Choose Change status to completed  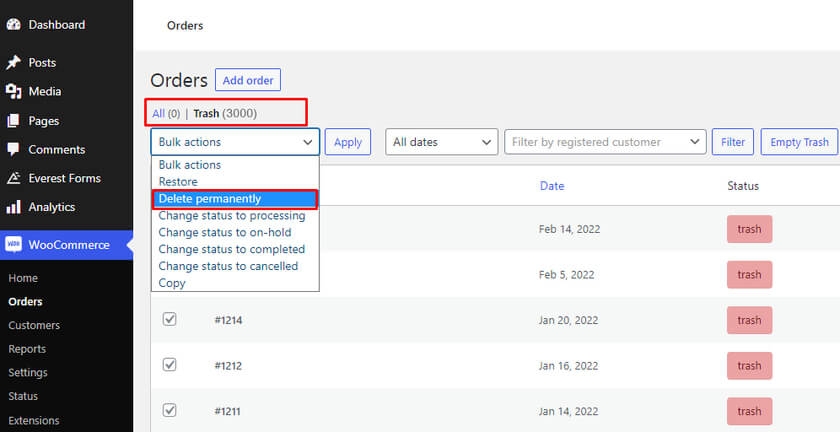235,249
